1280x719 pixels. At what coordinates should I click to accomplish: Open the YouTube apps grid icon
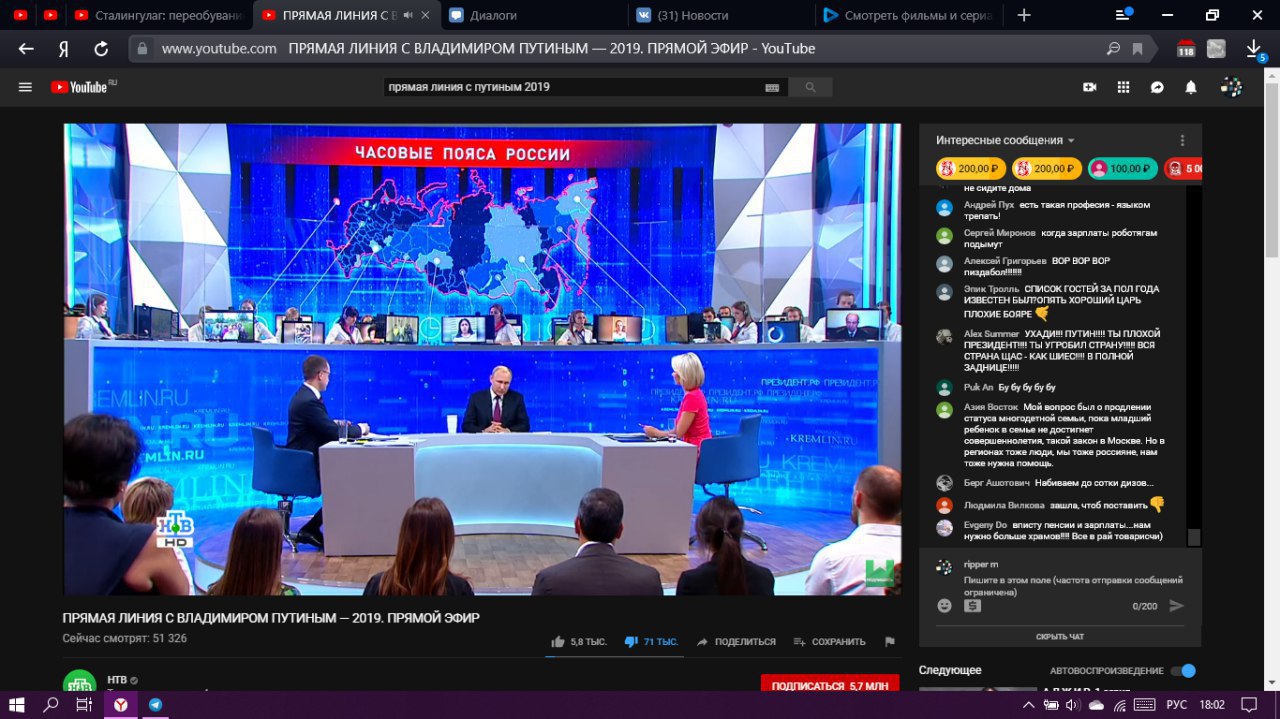(x=1123, y=87)
